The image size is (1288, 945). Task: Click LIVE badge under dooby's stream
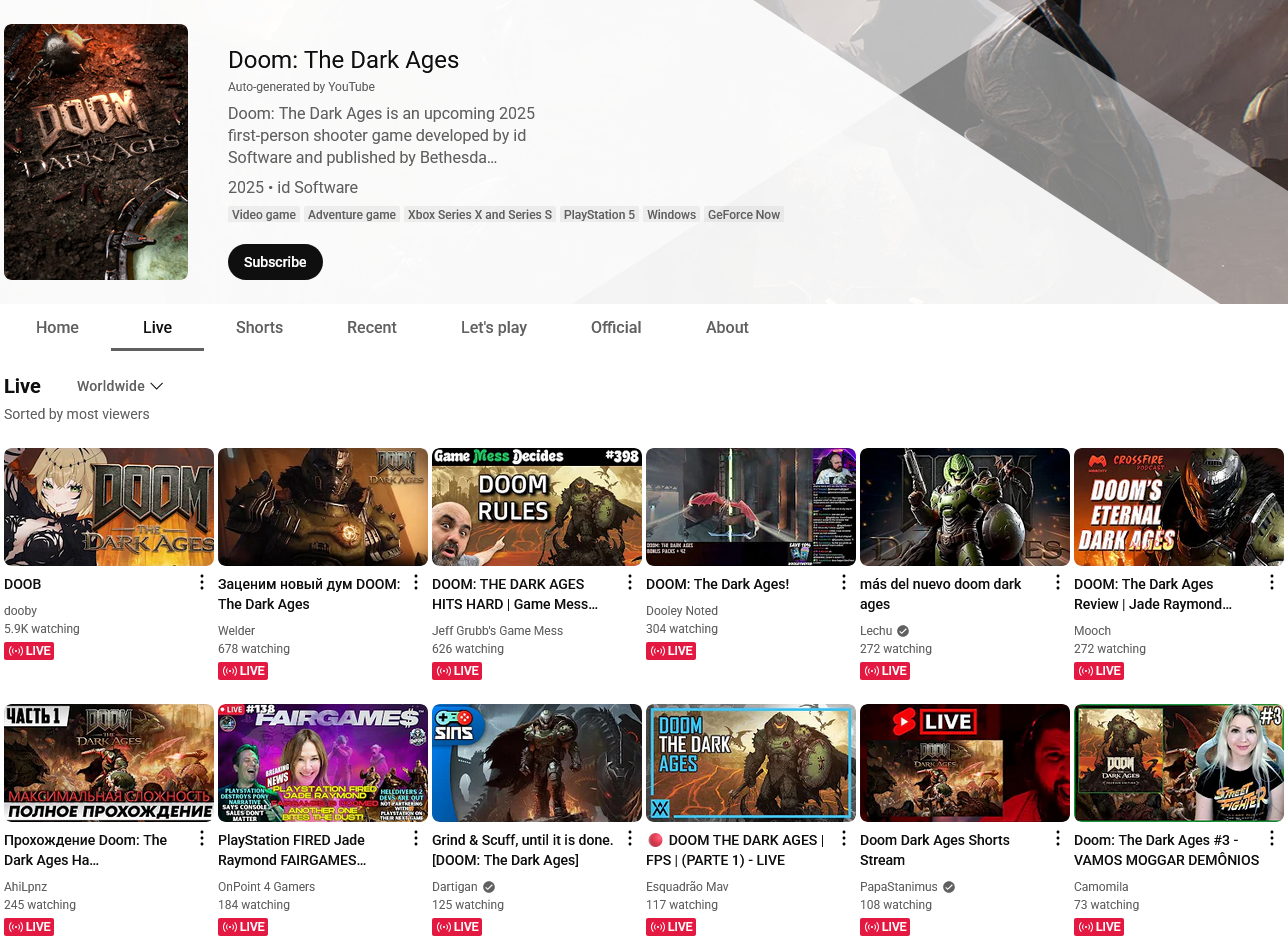[x=29, y=651]
